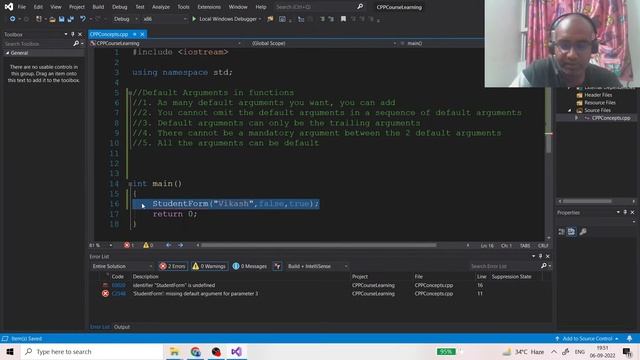Collapse the Source Files folder node
Image resolution: width=640 pixels, height=360 pixels.
pyautogui.click(x=570, y=110)
